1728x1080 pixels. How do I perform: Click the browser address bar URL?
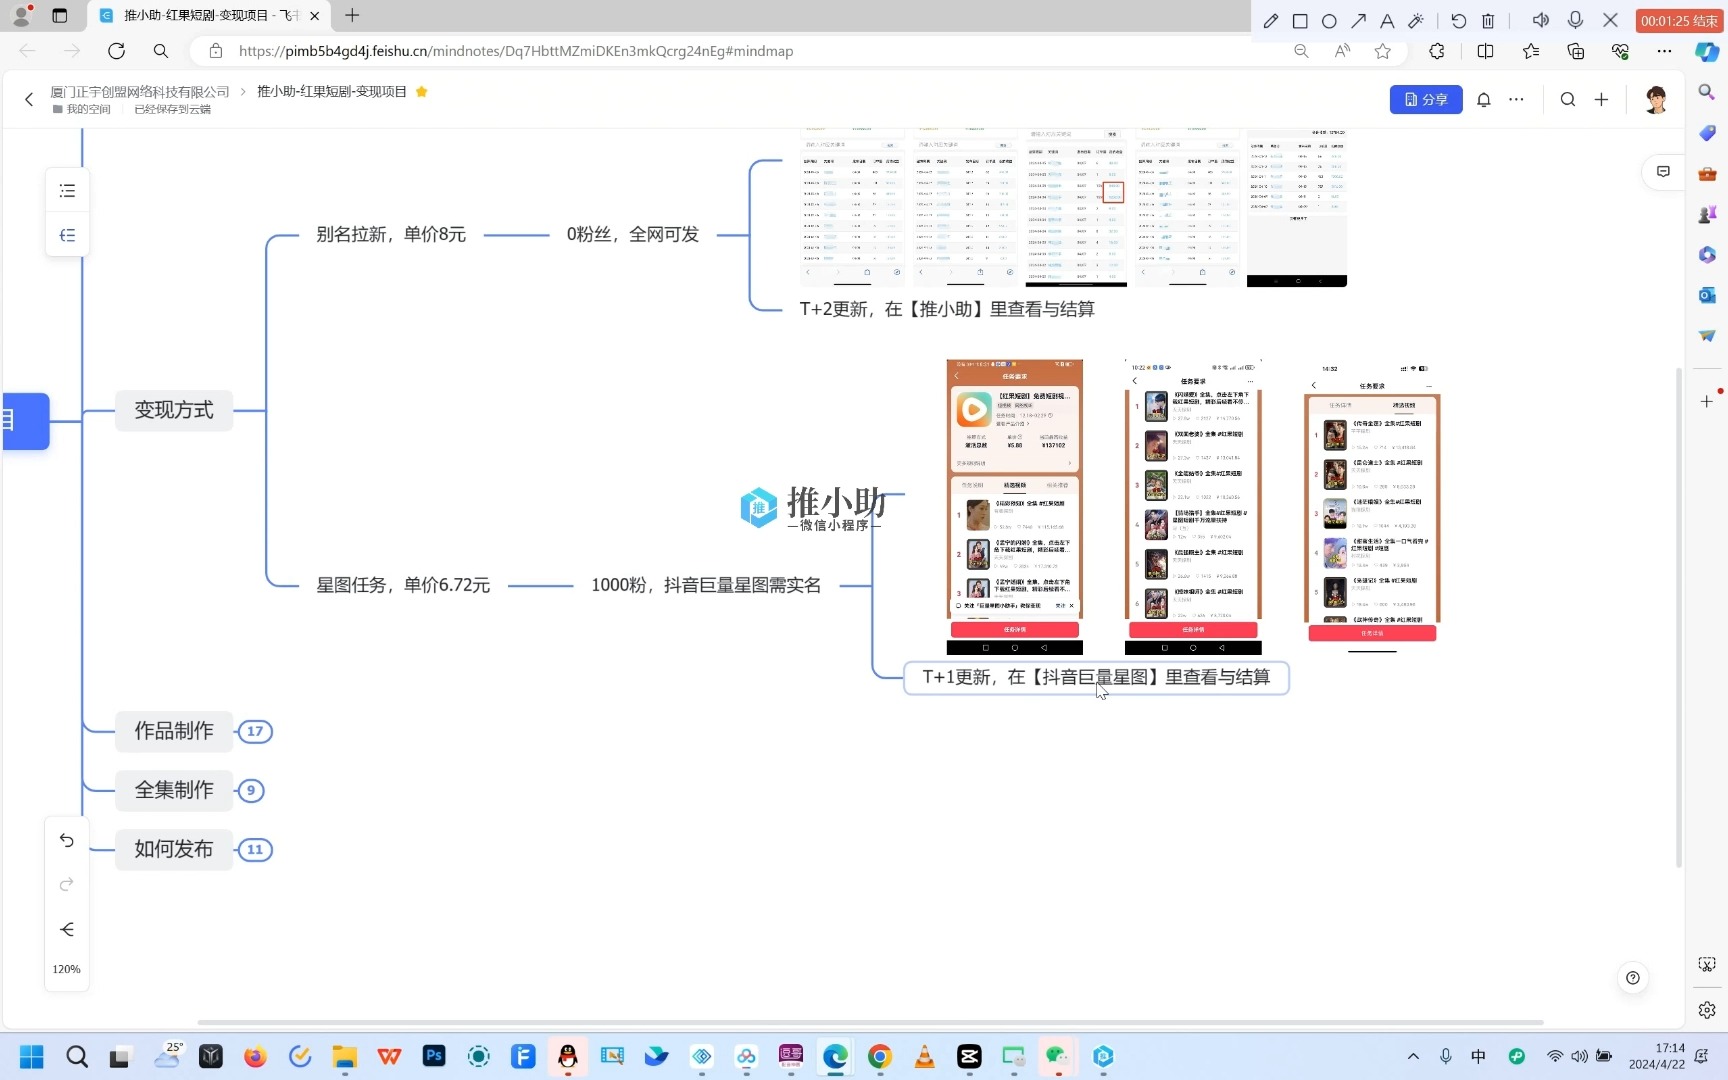[x=516, y=51]
